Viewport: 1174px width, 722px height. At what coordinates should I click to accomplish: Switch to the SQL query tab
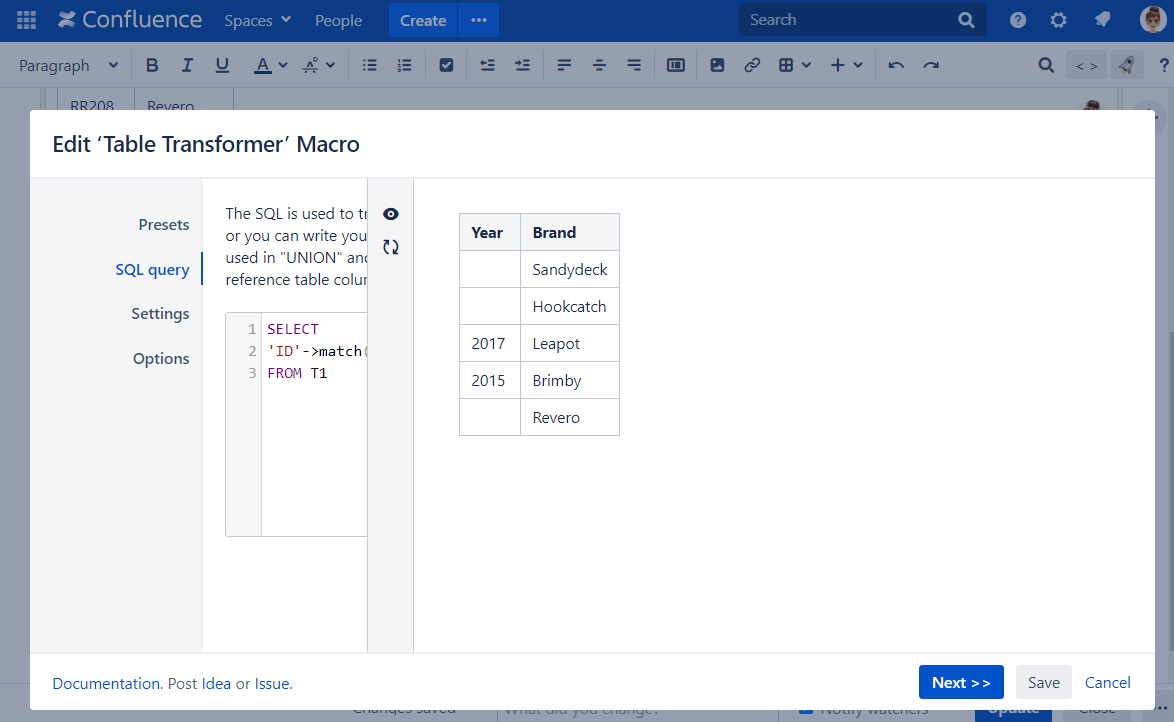152,270
